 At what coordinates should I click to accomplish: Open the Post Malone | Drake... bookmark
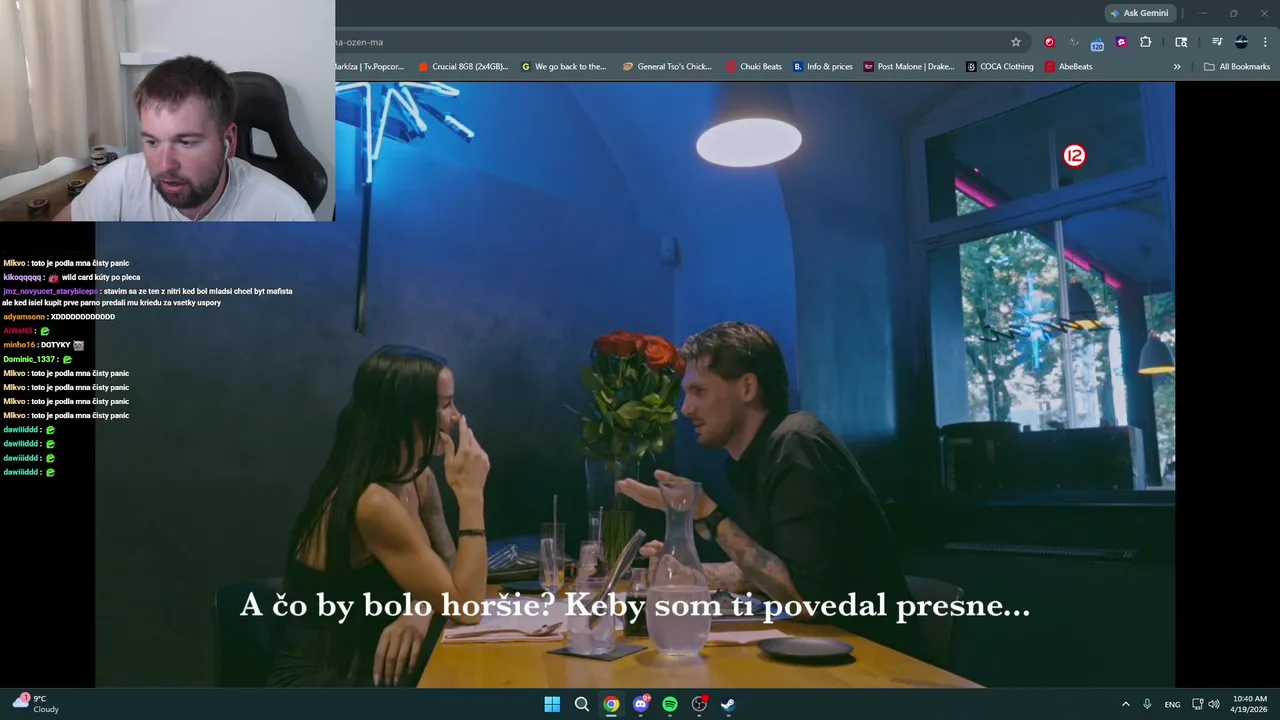[909, 67]
